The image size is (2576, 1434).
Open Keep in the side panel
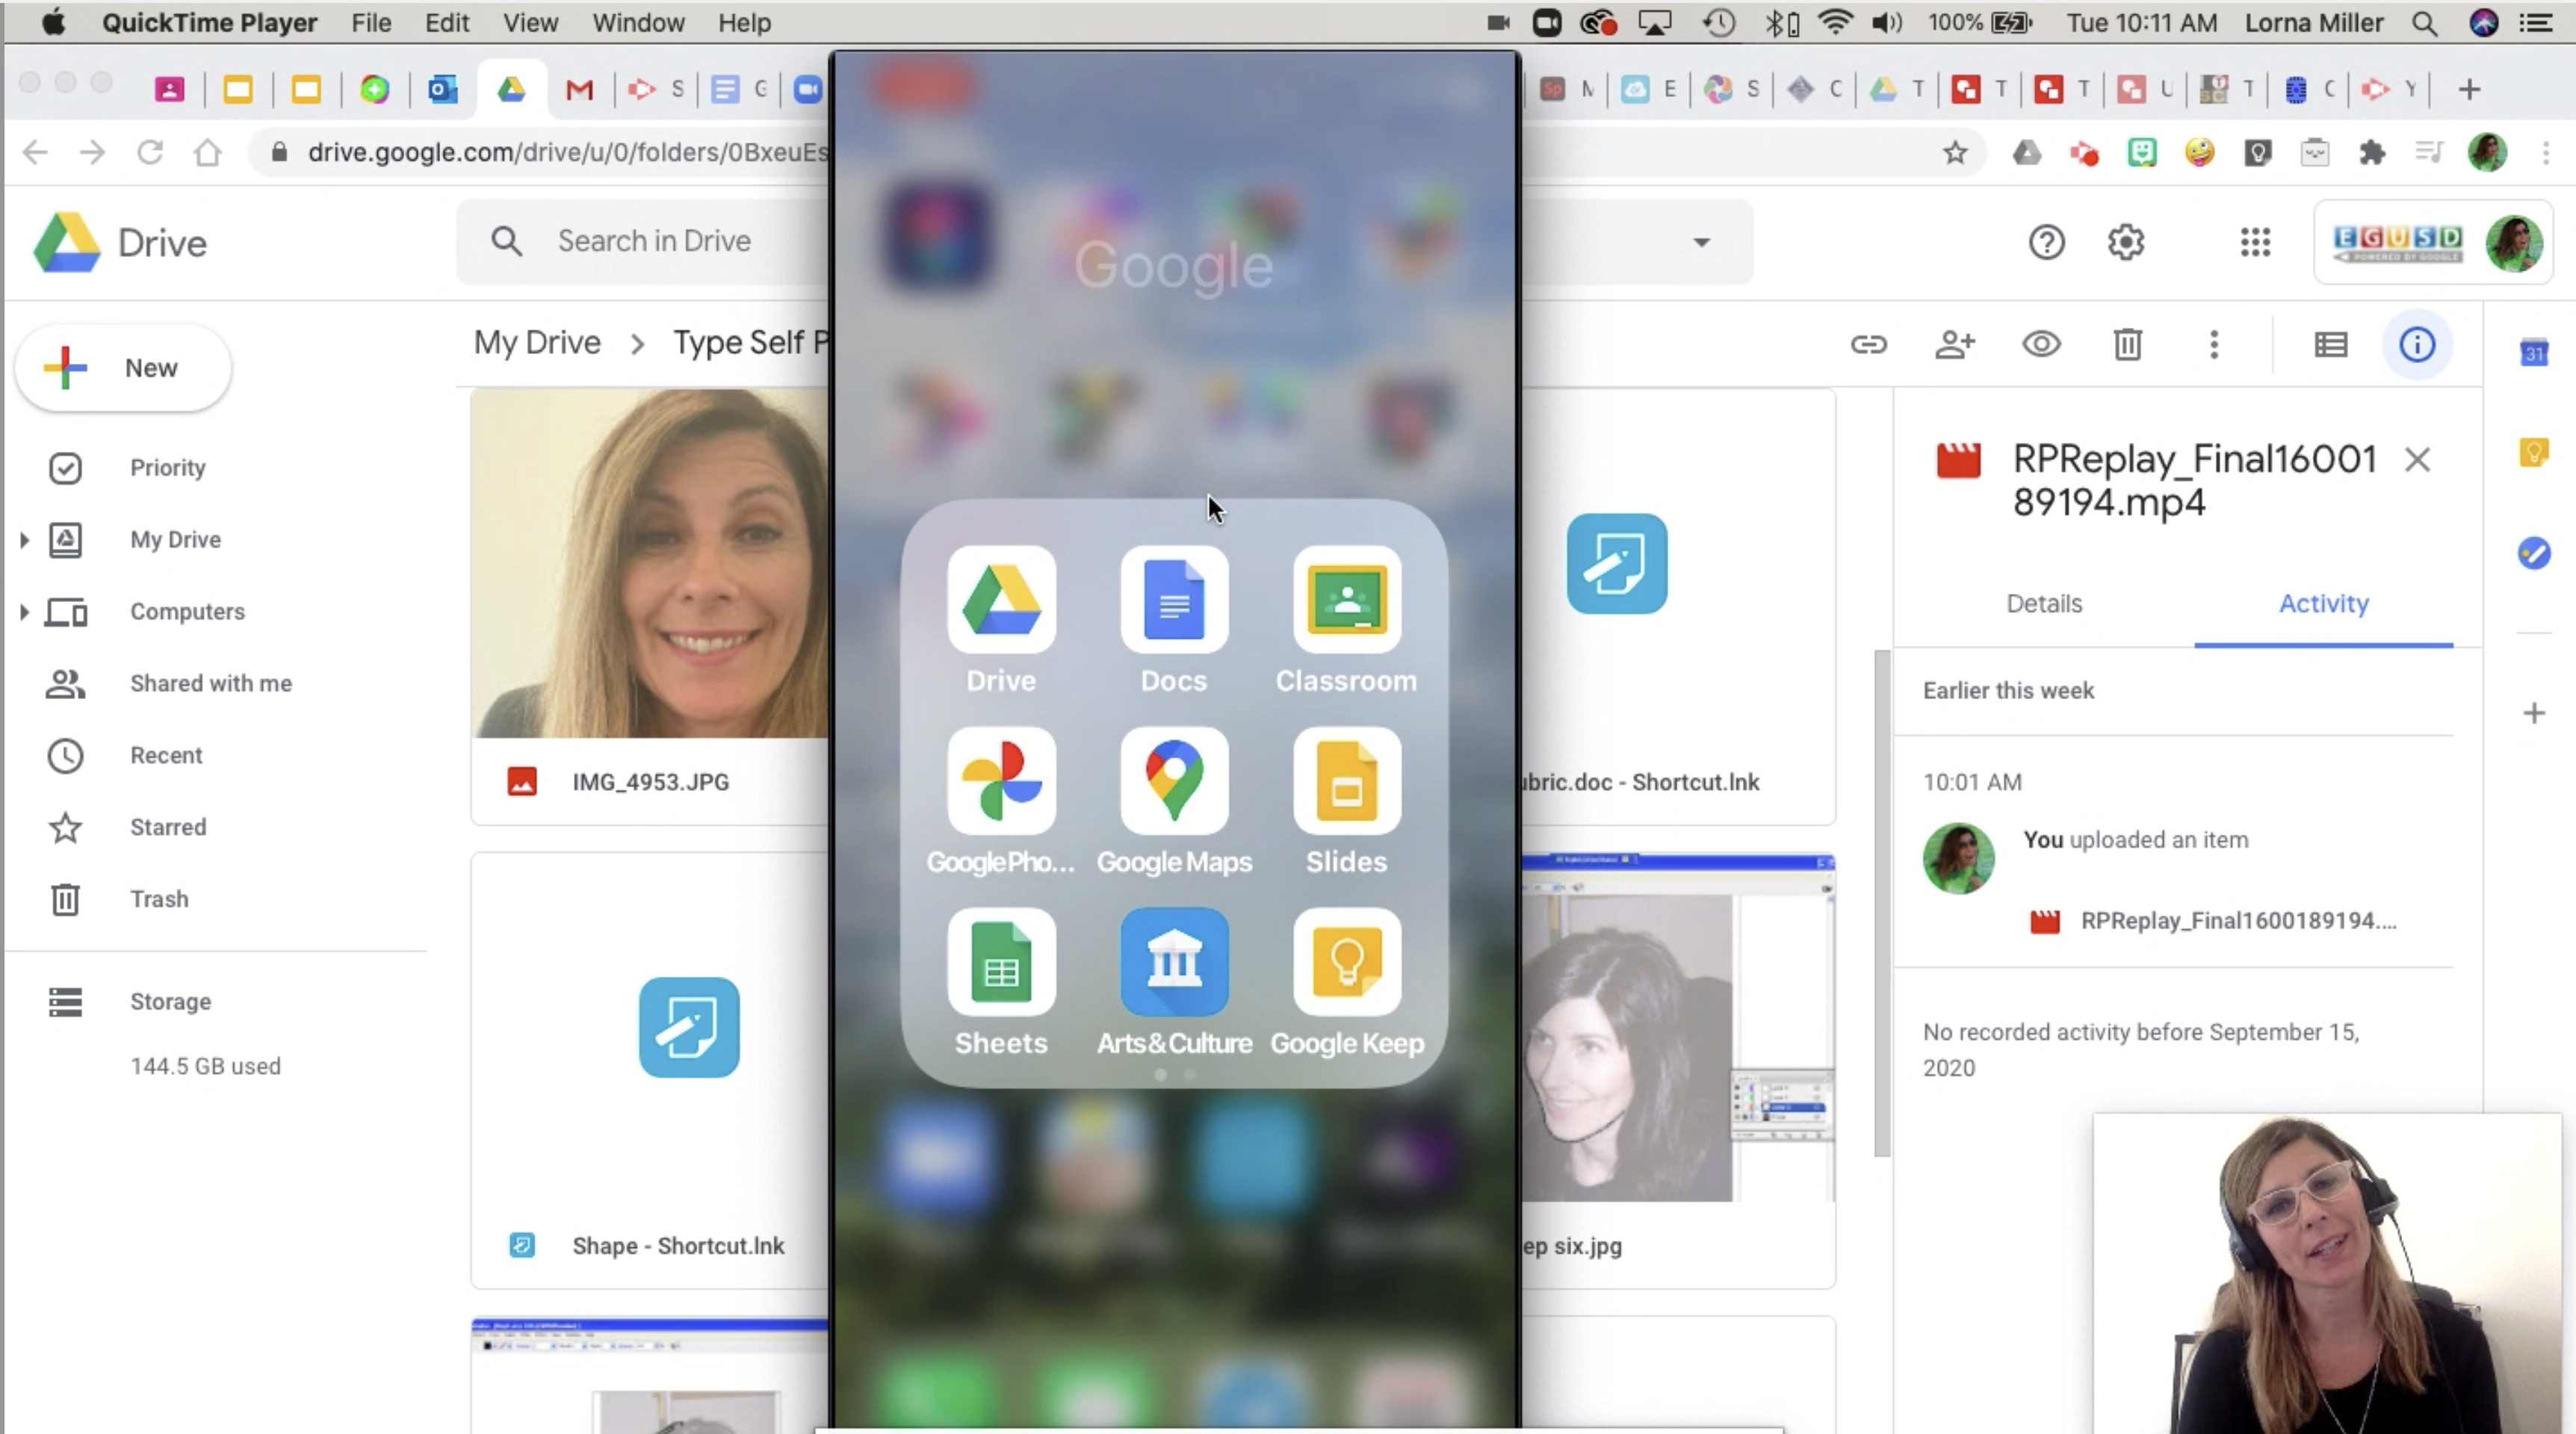pyautogui.click(x=2533, y=453)
